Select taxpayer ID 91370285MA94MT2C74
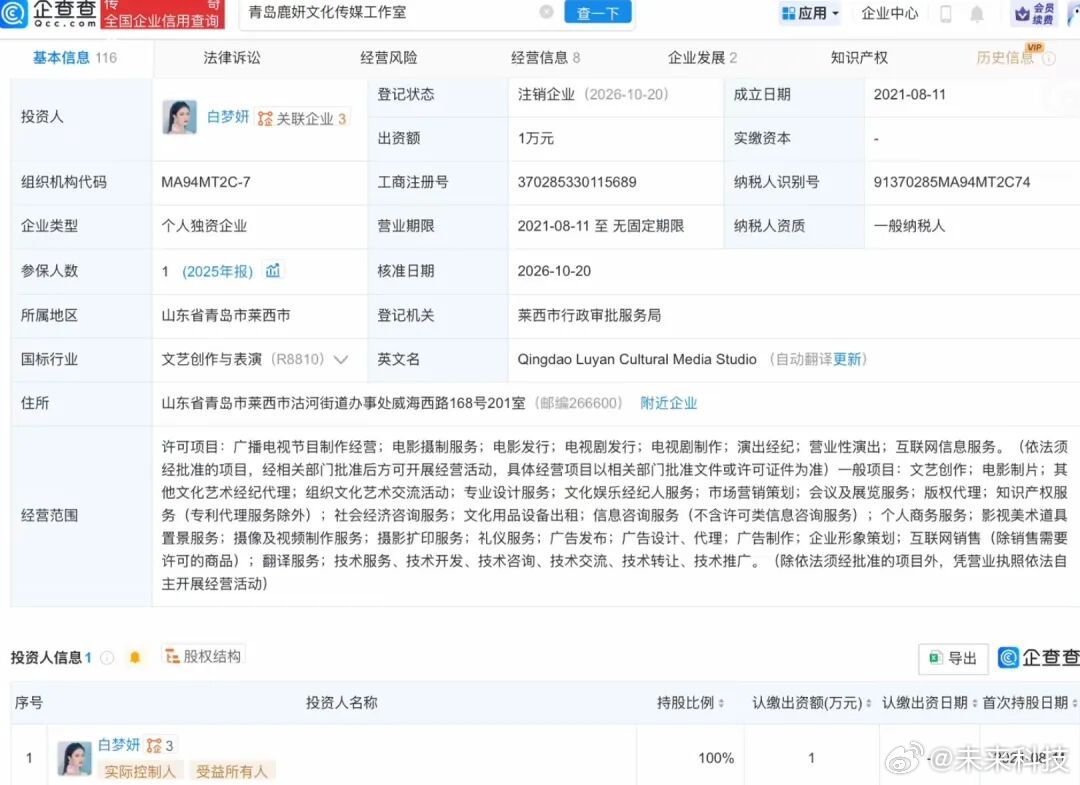Screen dimensions: 1080x785 (951, 182)
